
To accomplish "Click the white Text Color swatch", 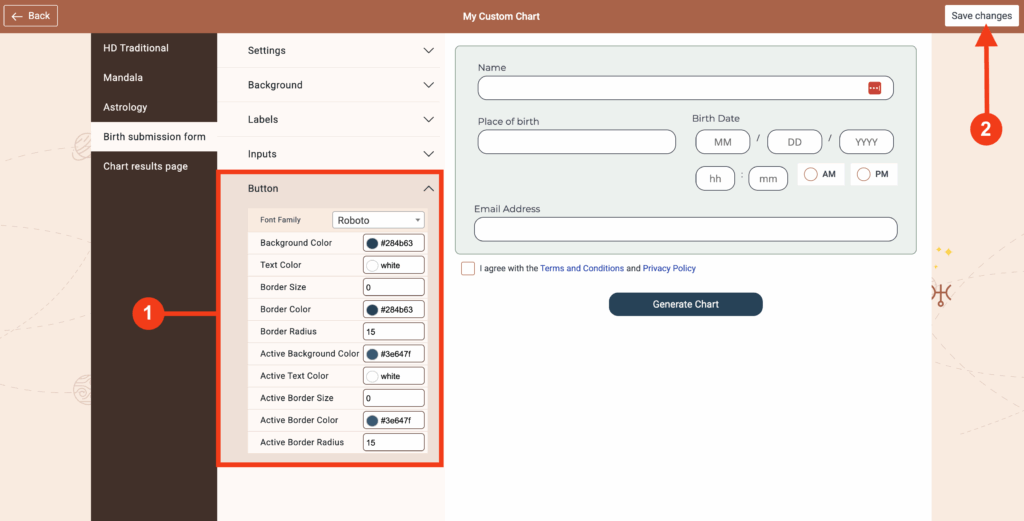I will [x=373, y=265].
